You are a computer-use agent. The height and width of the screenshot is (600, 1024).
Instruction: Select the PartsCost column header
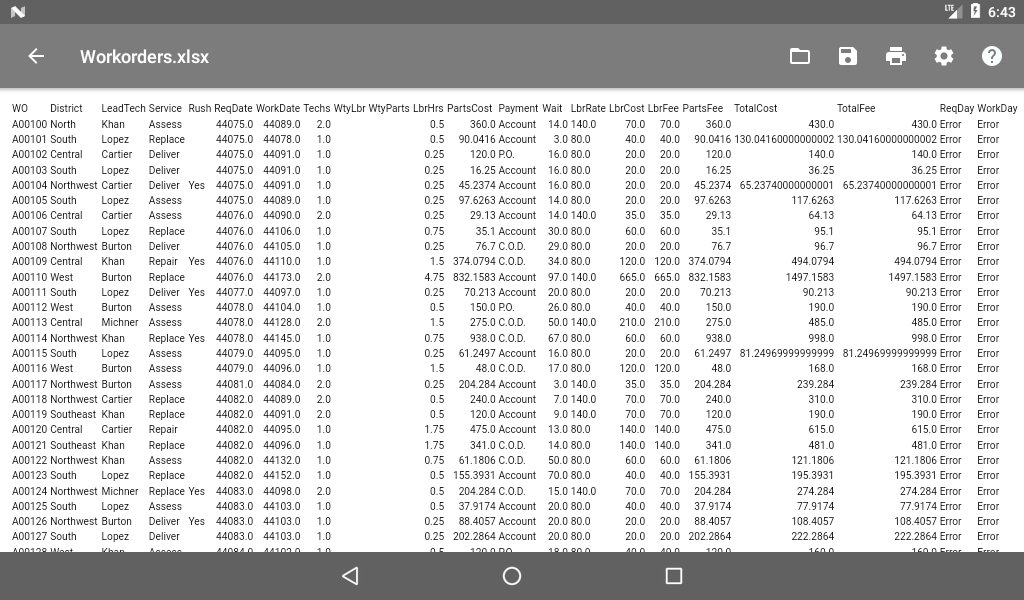coord(470,108)
